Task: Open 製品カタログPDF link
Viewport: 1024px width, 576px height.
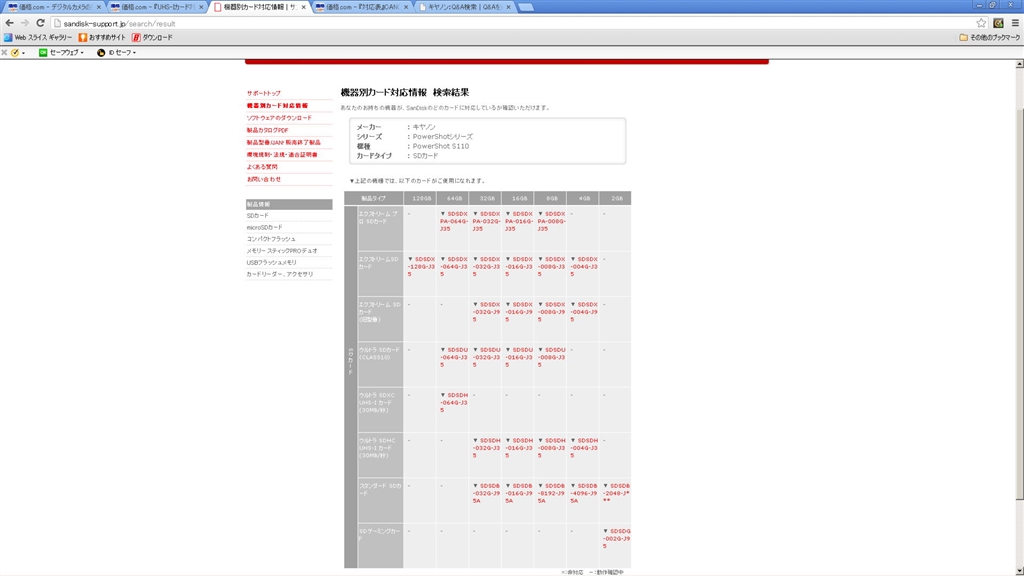Action: click(268, 131)
